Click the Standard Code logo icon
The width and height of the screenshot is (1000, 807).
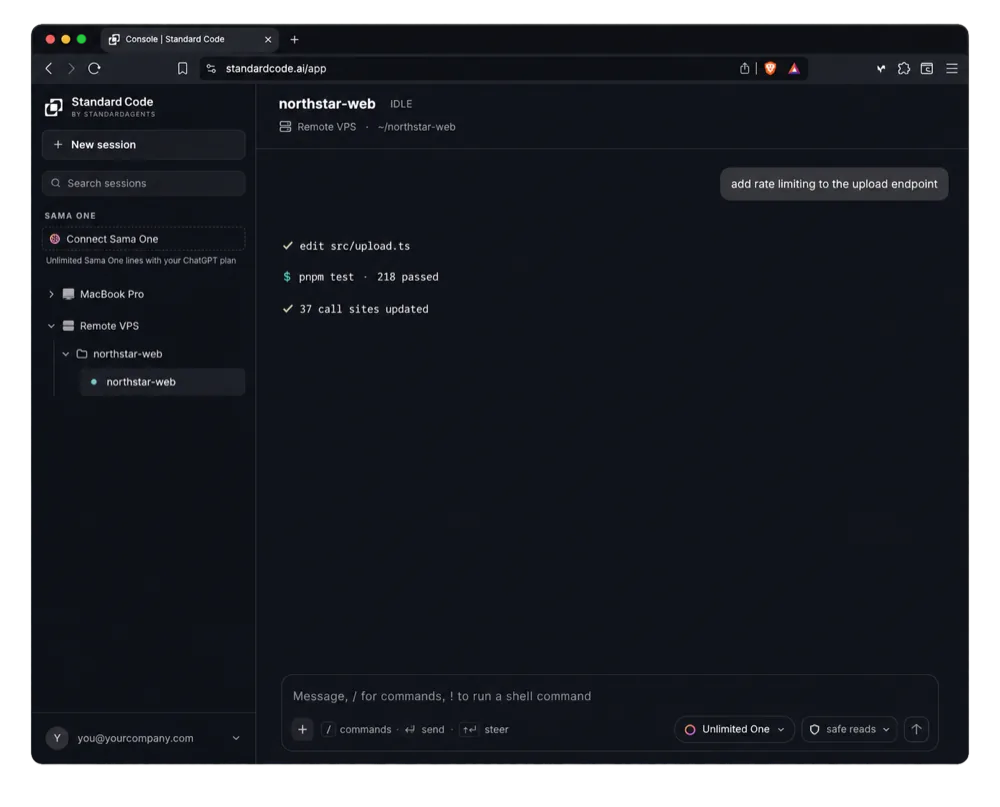tap(54, 107)
